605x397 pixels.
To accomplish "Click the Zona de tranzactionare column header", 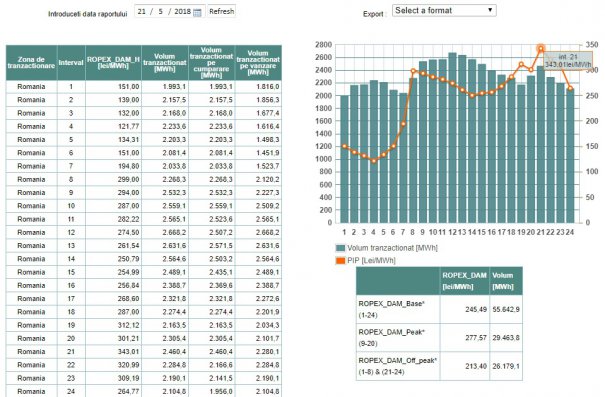I will click(32, 63).
